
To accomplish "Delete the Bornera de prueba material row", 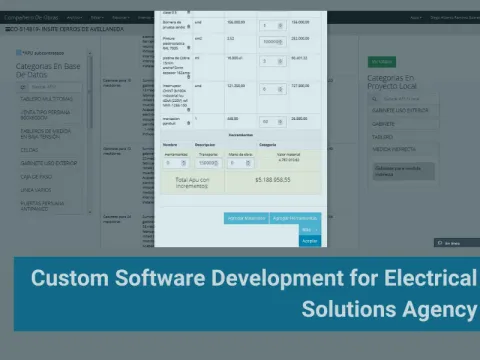I will tap(188, 27).
